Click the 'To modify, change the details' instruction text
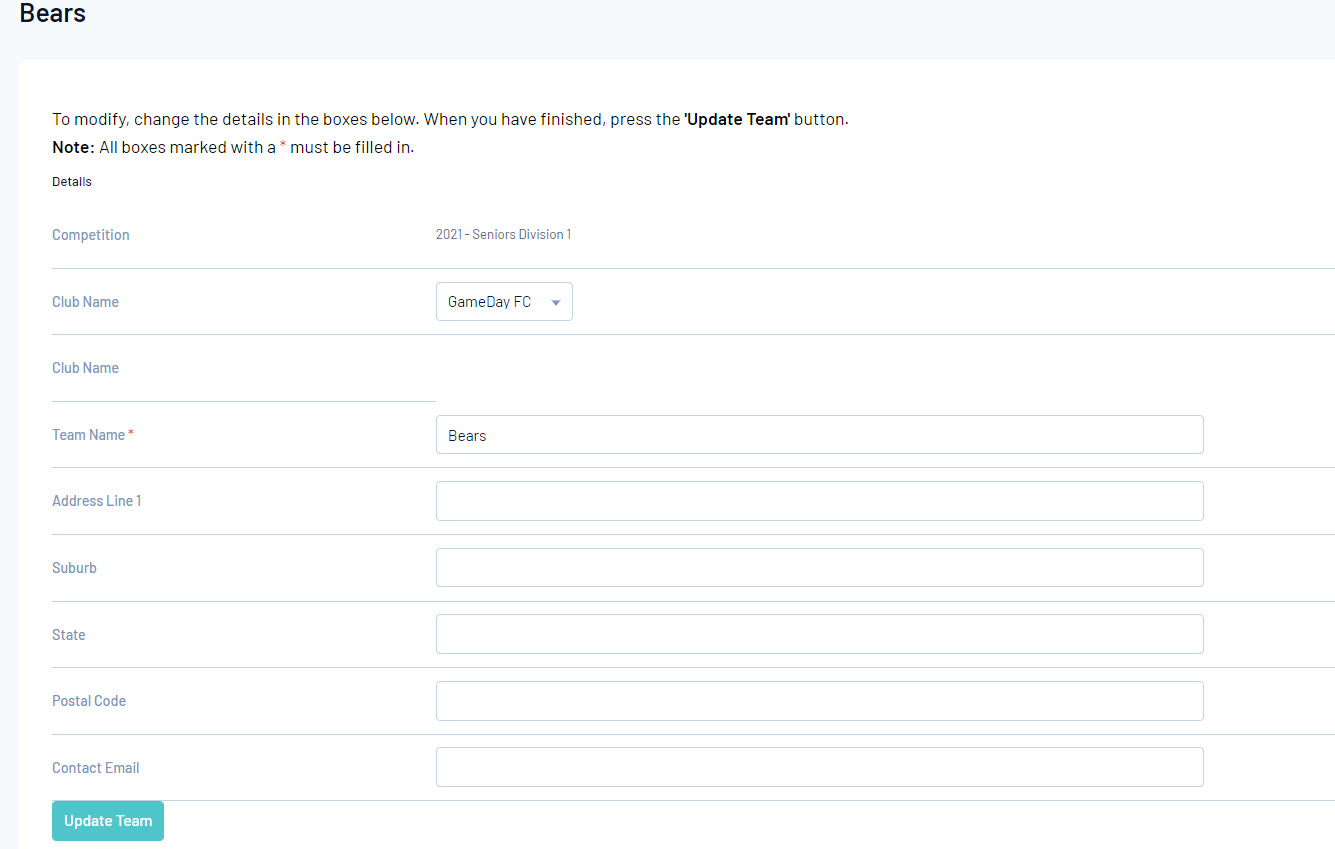The image size is (1335, 849). (x=450, y=119)
